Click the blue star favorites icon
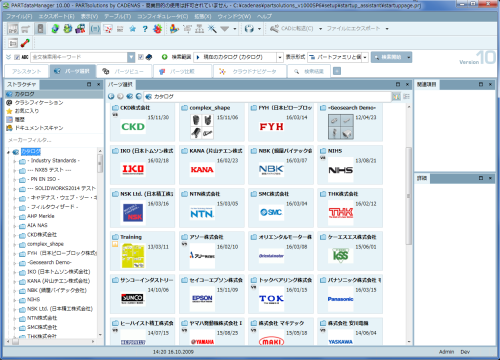 point(133,29)
